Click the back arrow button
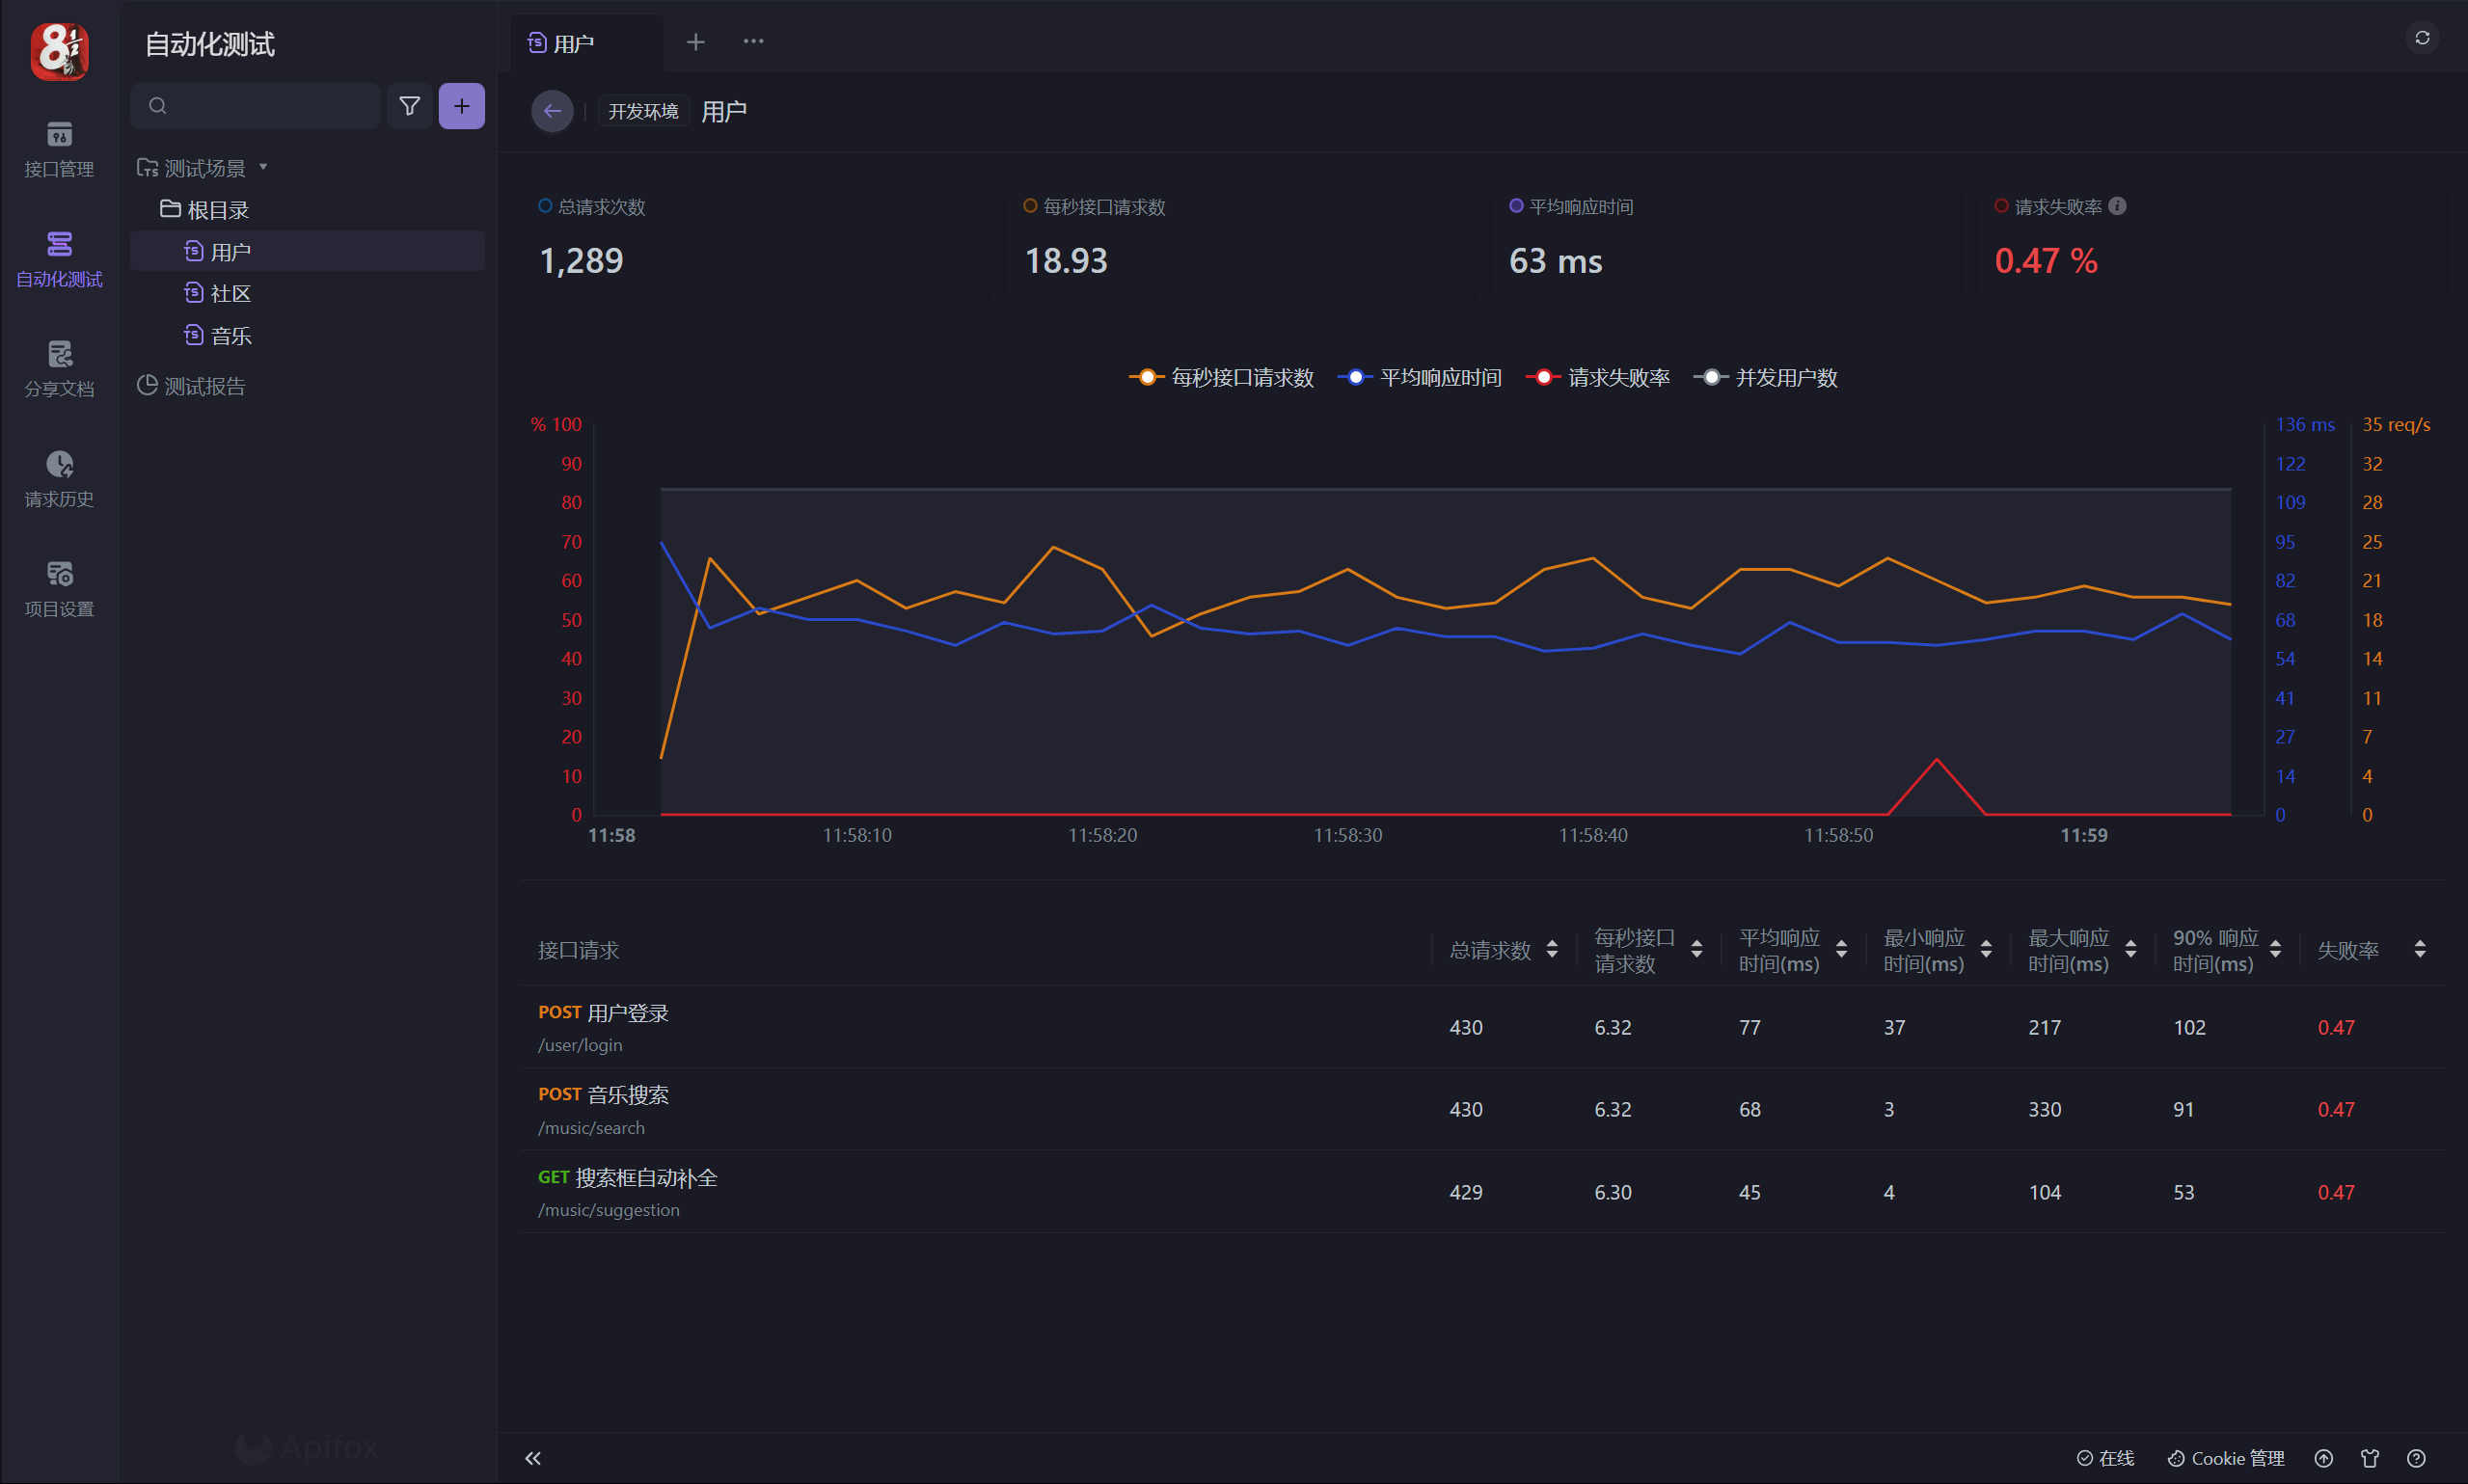 (552, 111)
